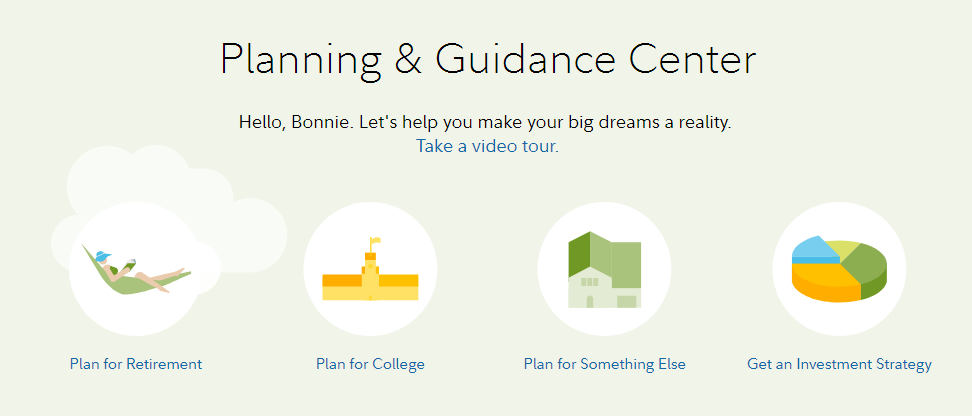Go to Plan for Something Else
Image resolution: width=972 pixels, height=416 pixels.
pyautogui.click(x=604, y=364)
